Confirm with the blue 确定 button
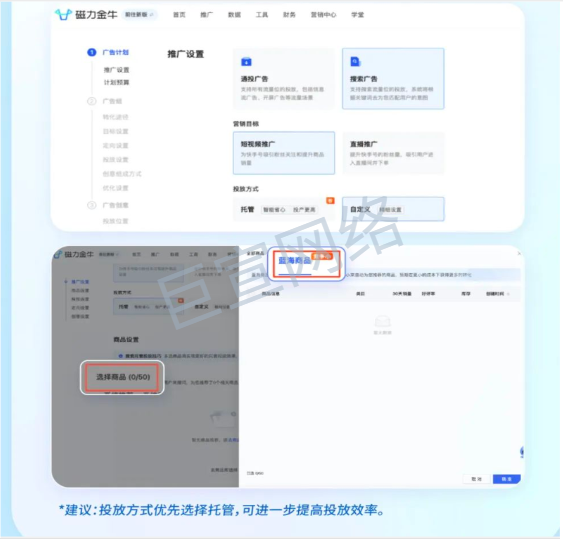Screen dimensions: 563x540 pyautogui.click(x=506, y=479)
